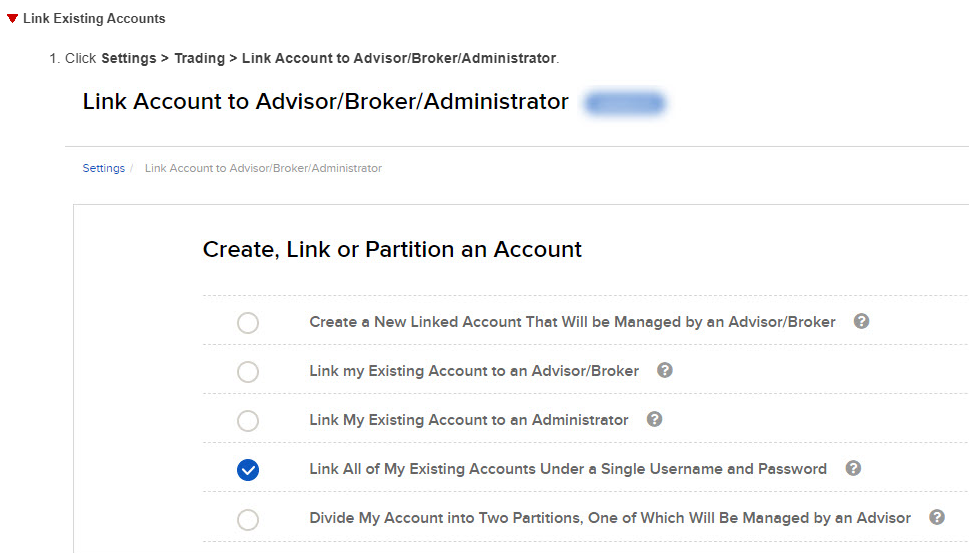The image size is (969, 553).
Task: Click the blurred blue account badge
Action: [625, 103]
